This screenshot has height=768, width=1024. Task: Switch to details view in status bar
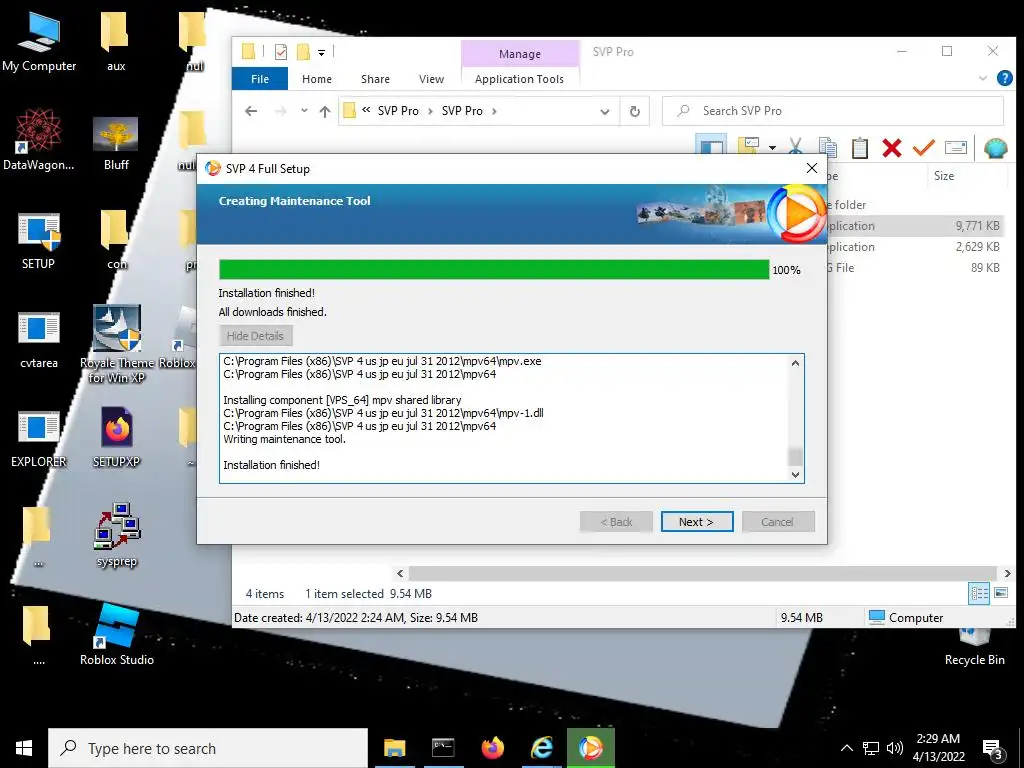pos(979,593)
